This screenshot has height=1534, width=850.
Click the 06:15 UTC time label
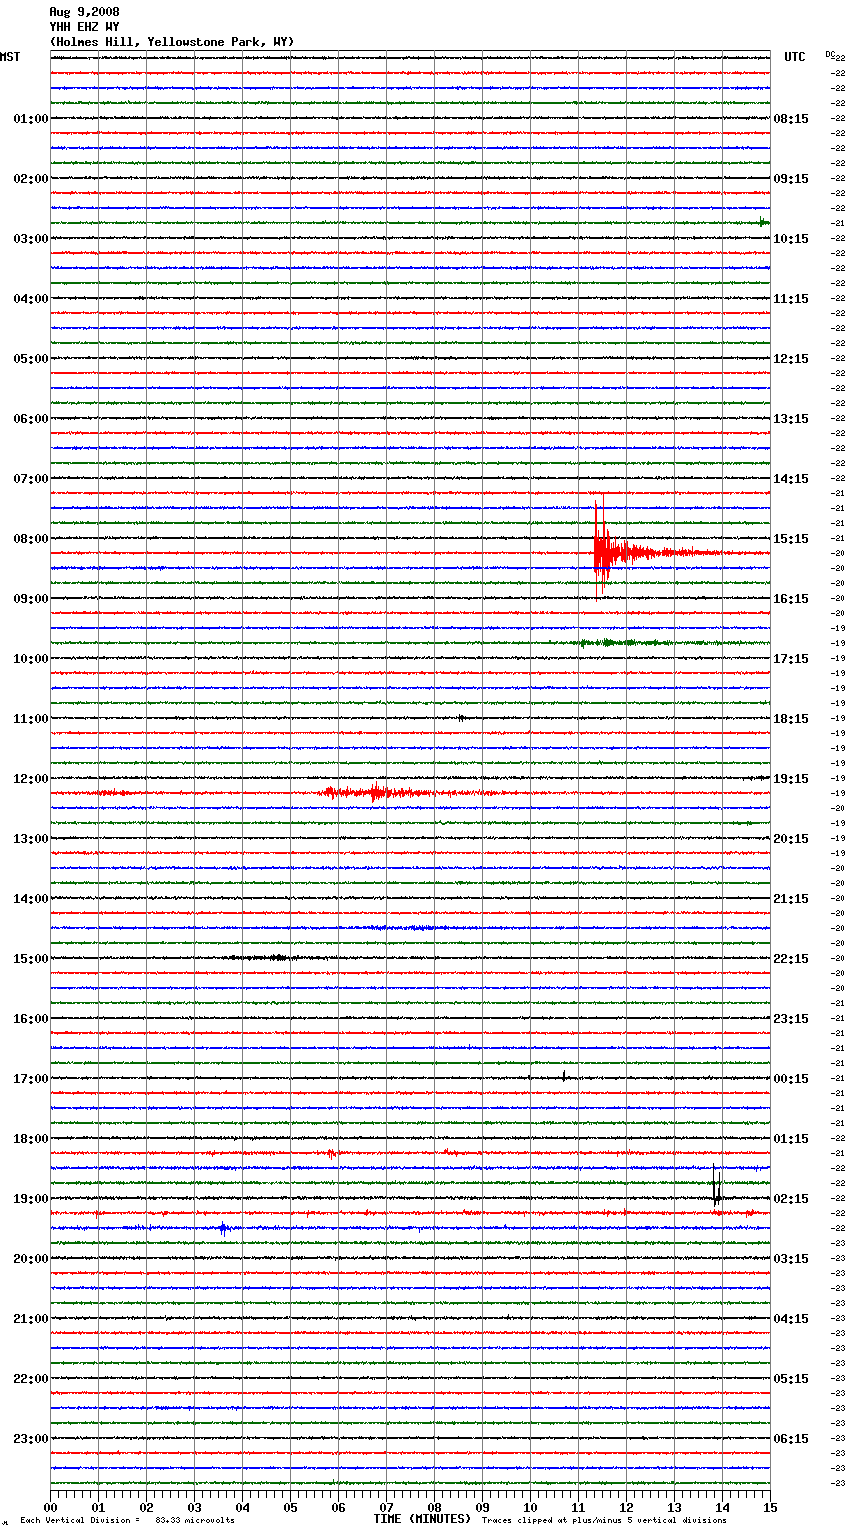[791, 1439]
